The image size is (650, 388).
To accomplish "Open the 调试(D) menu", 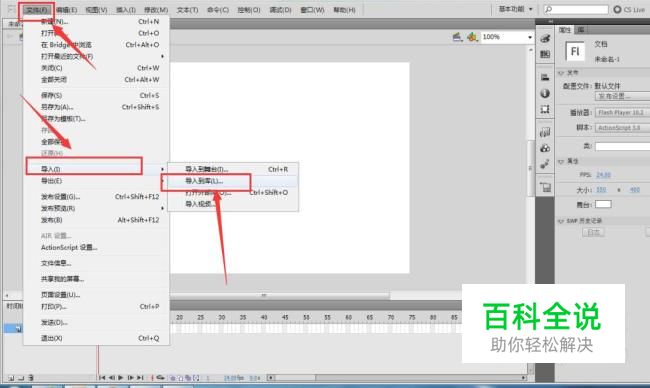I will tap(280, 10).
